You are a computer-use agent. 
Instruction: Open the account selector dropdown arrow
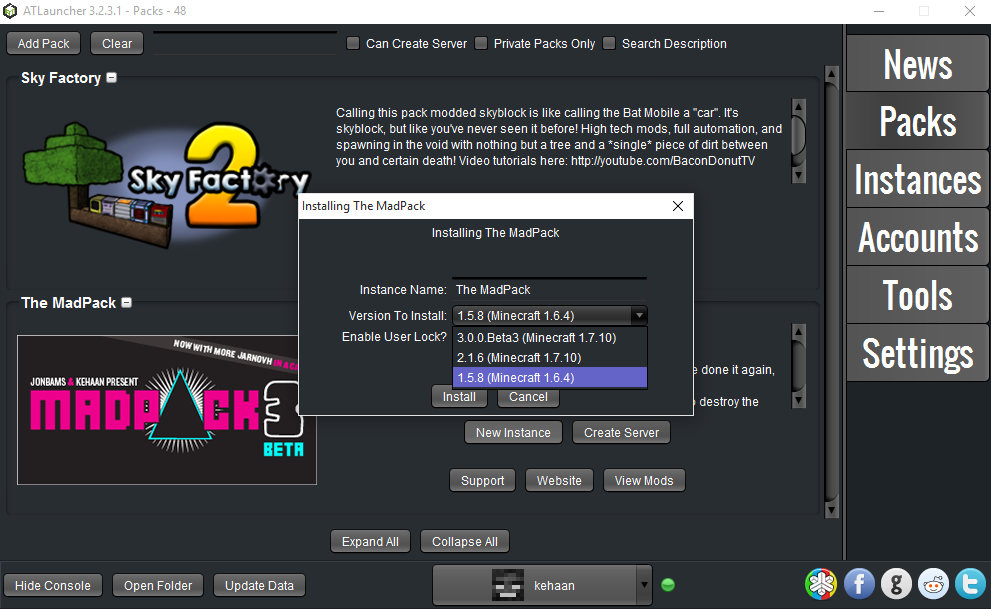coord(644,585)
